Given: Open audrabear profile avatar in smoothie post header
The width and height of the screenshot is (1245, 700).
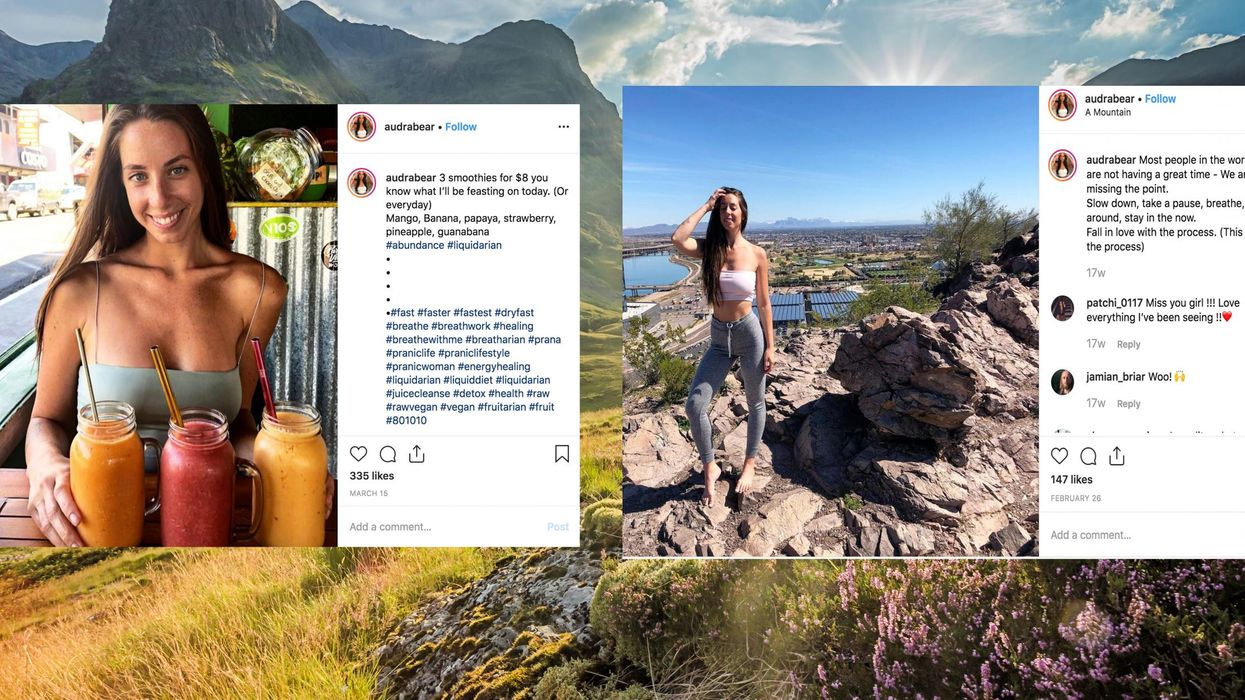Looking at the screenshot, I should click(361, 127).
